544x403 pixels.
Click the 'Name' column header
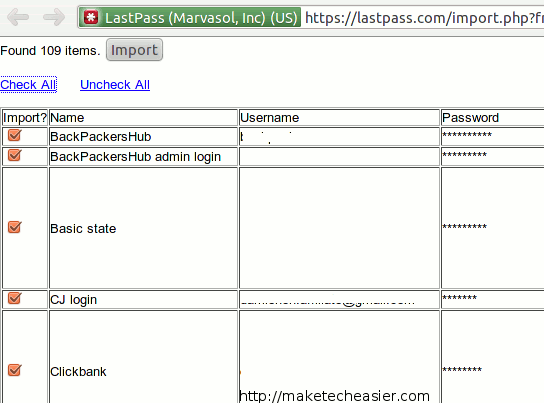pos(143,118)
